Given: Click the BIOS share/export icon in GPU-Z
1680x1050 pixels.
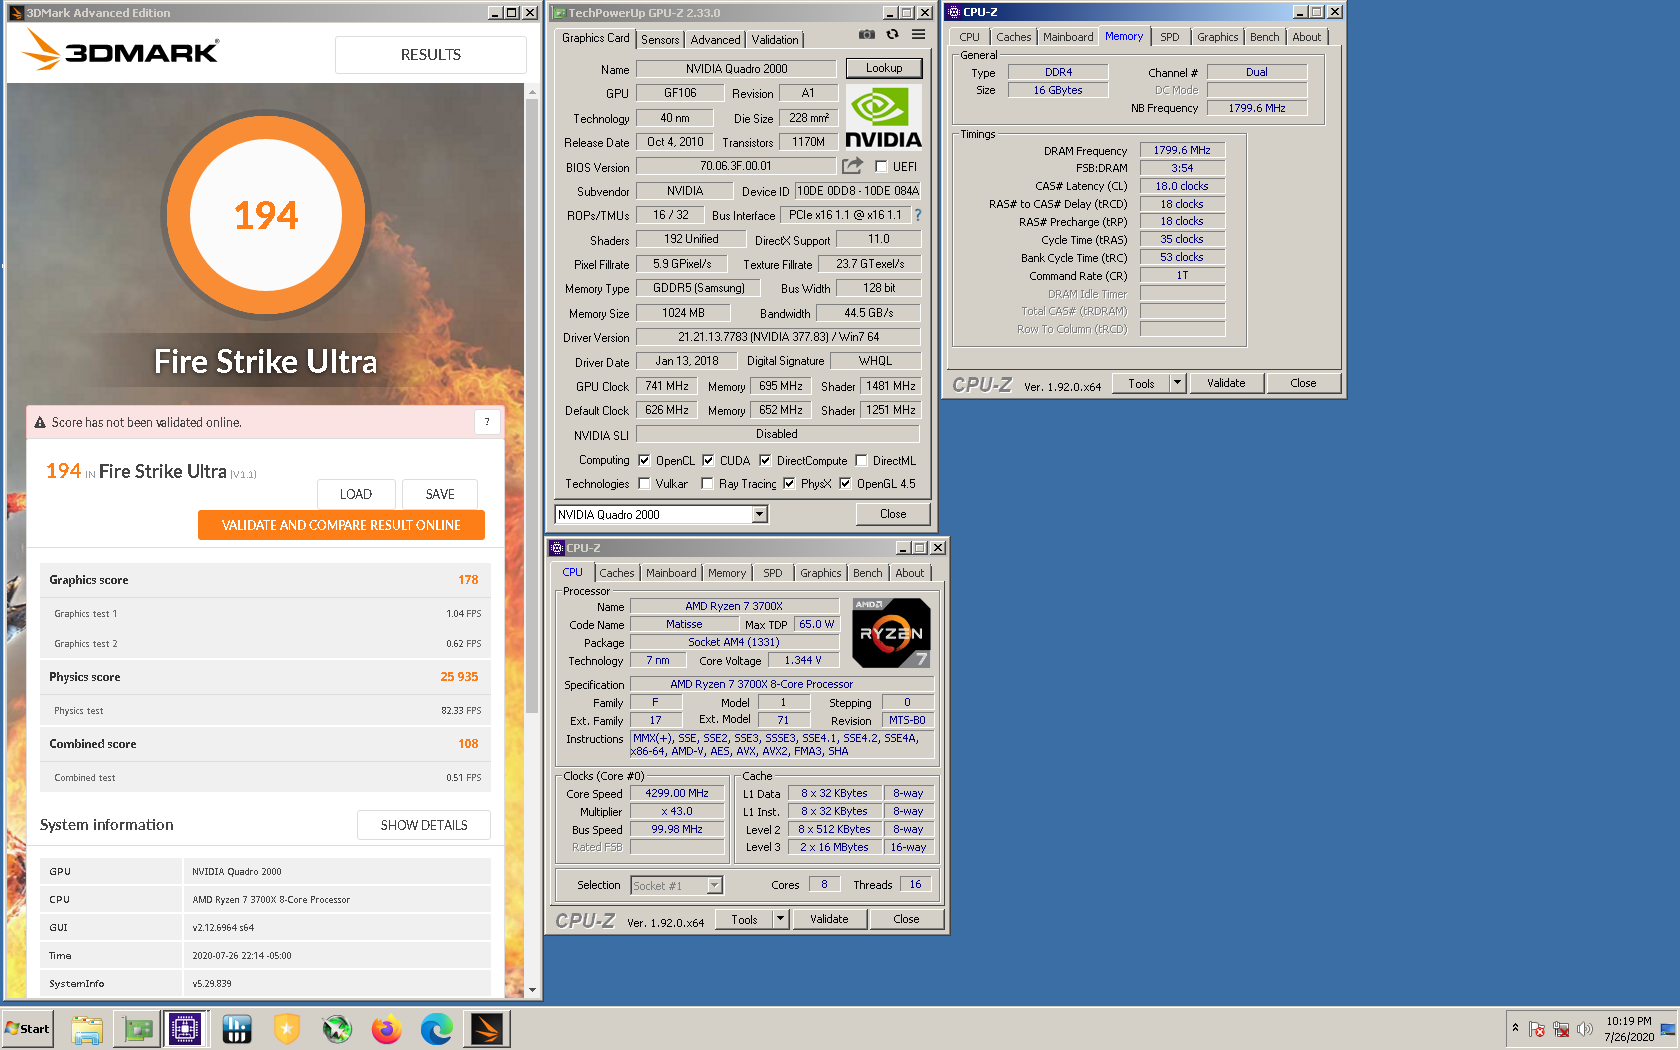Looking at the screenshot, I should coord(852,166).
